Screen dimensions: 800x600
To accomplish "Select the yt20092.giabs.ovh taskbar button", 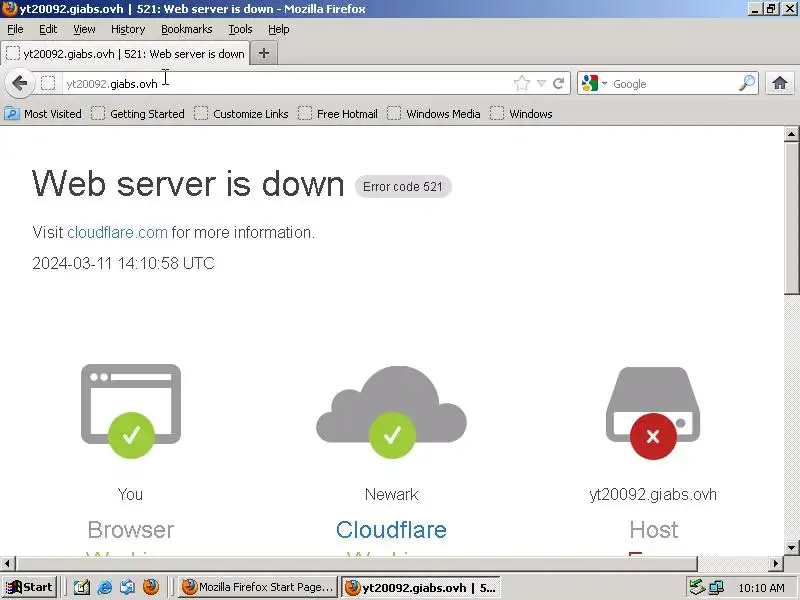I will click(420, 587).
